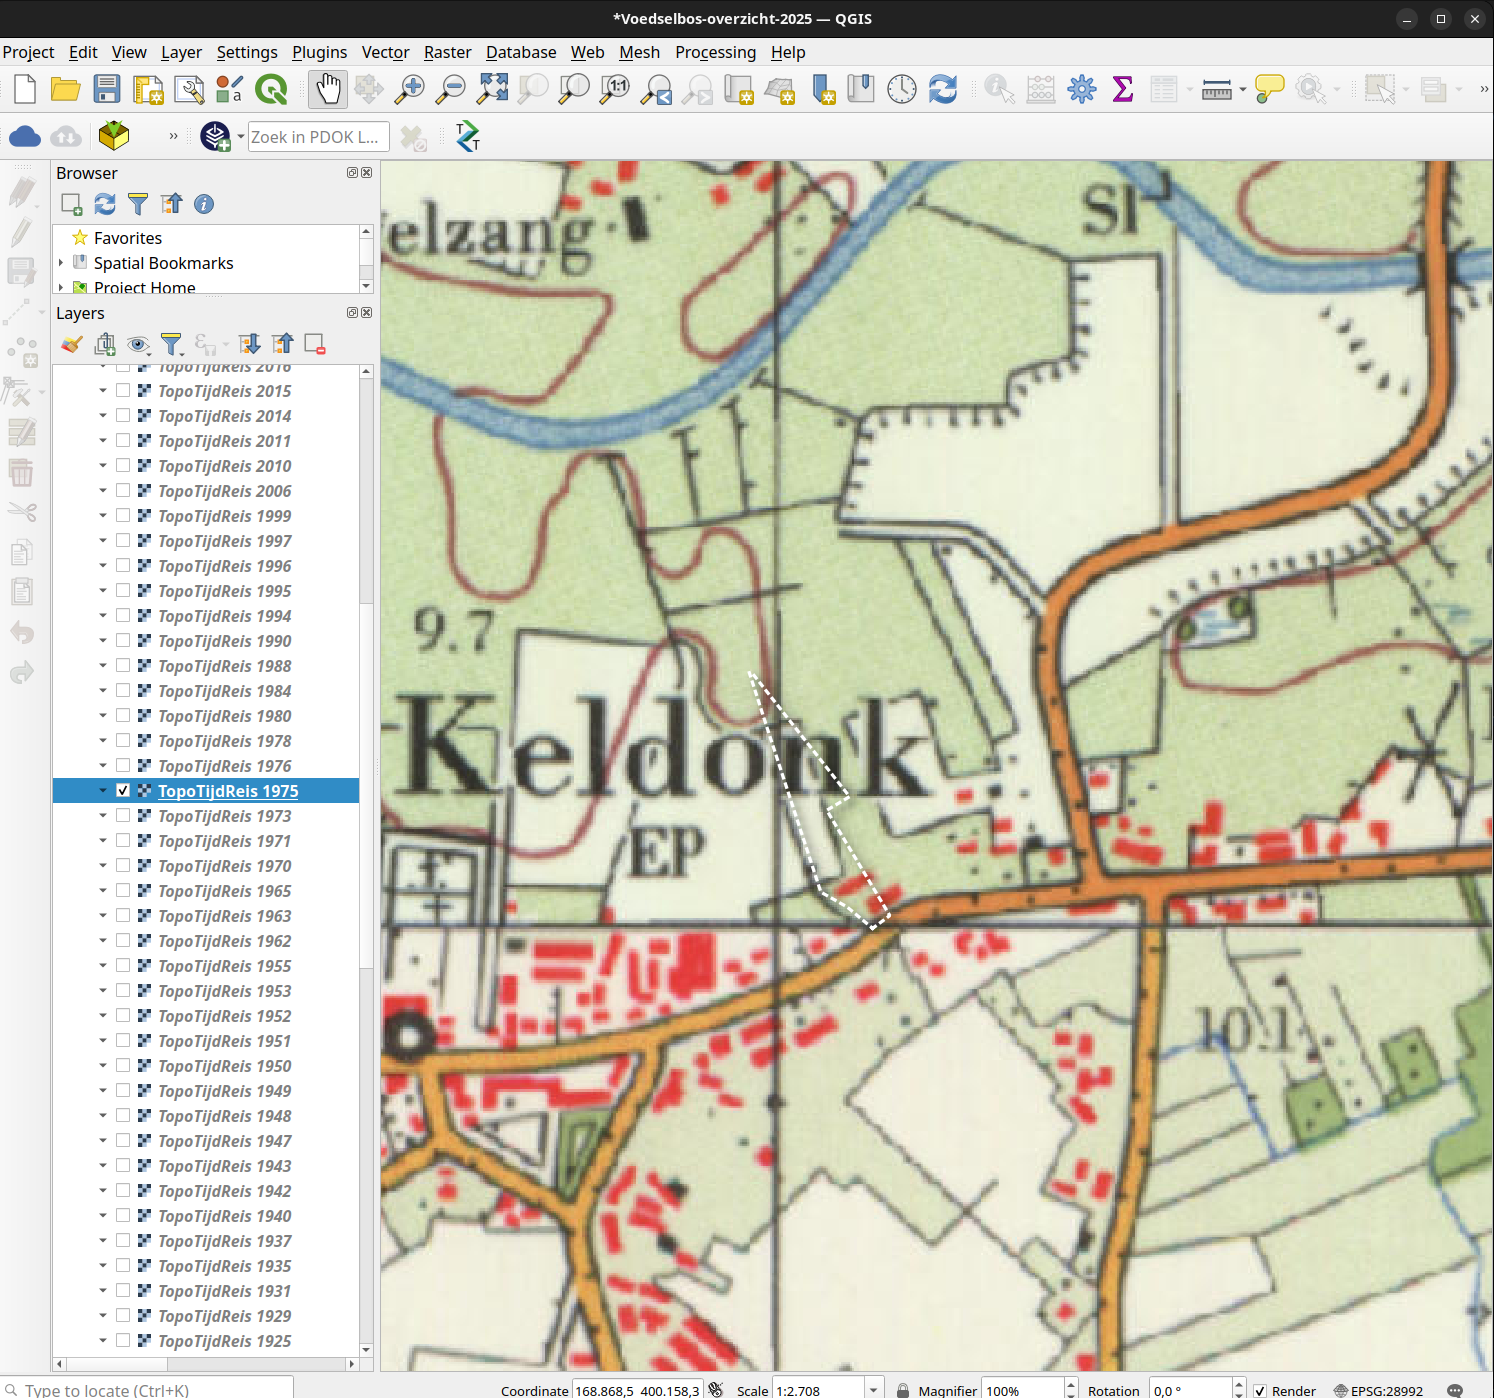Open the Processing Toolbox gear icon
The width and height of the screenshot is (1494, 1398).
1082,90
